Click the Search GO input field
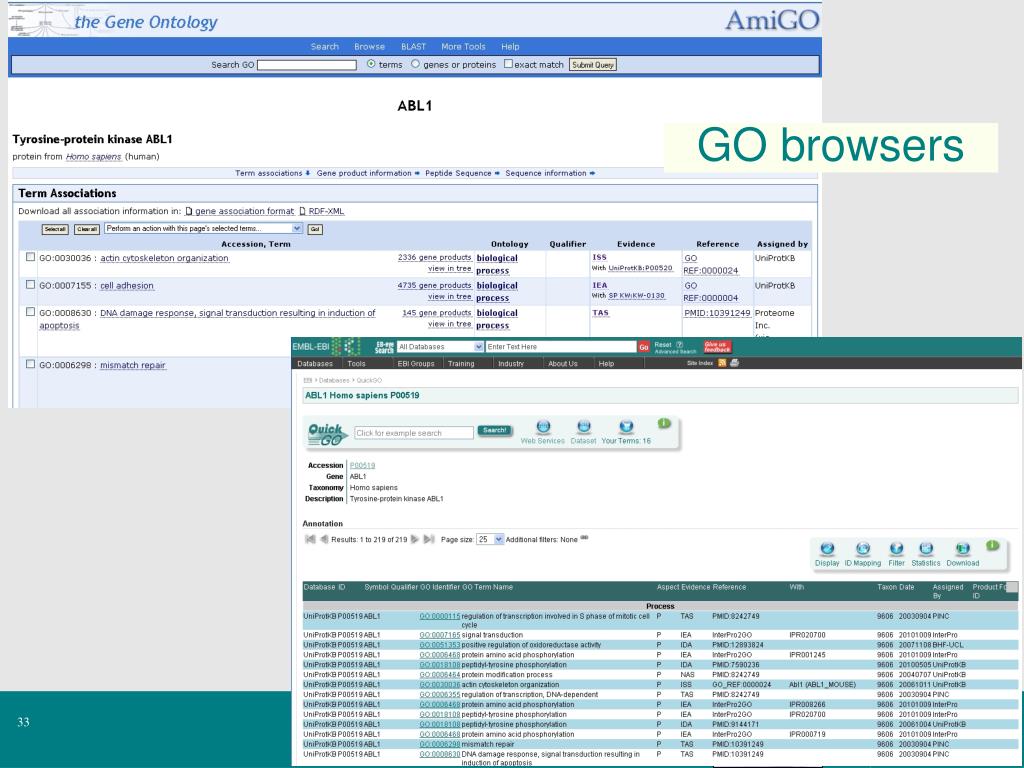 tap(307, 65)
